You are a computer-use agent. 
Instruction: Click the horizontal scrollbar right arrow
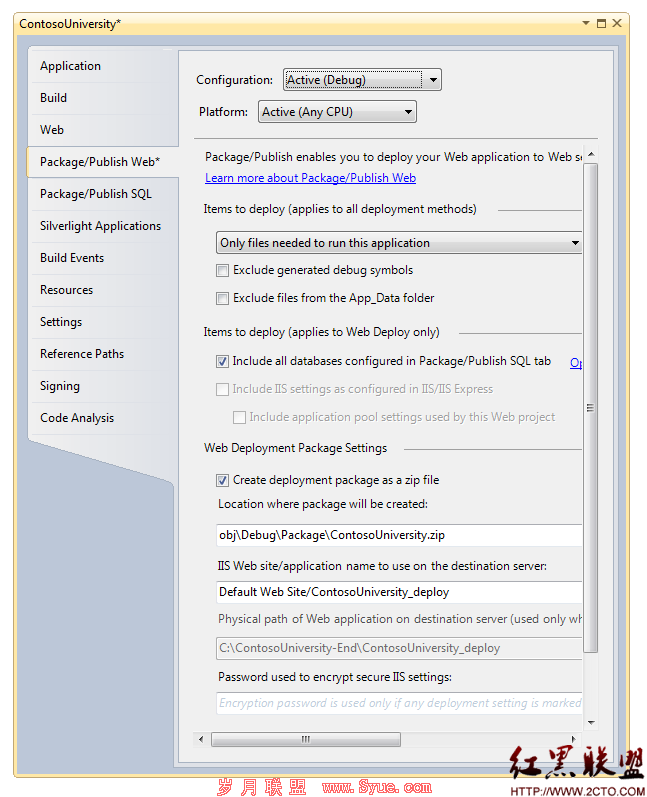click(x=574, y=739)
